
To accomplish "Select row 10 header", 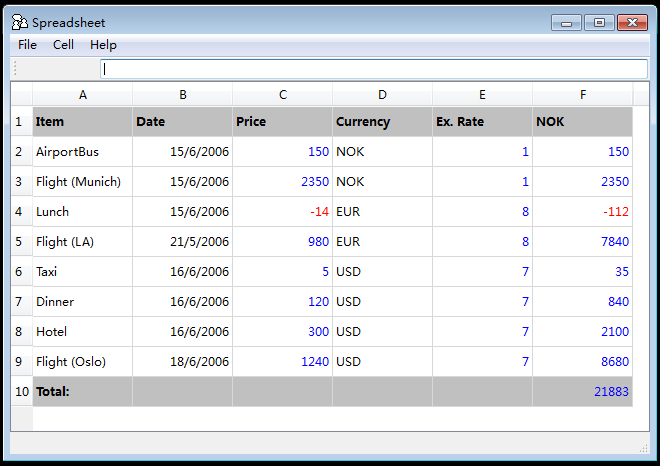I will coord(21,391).
